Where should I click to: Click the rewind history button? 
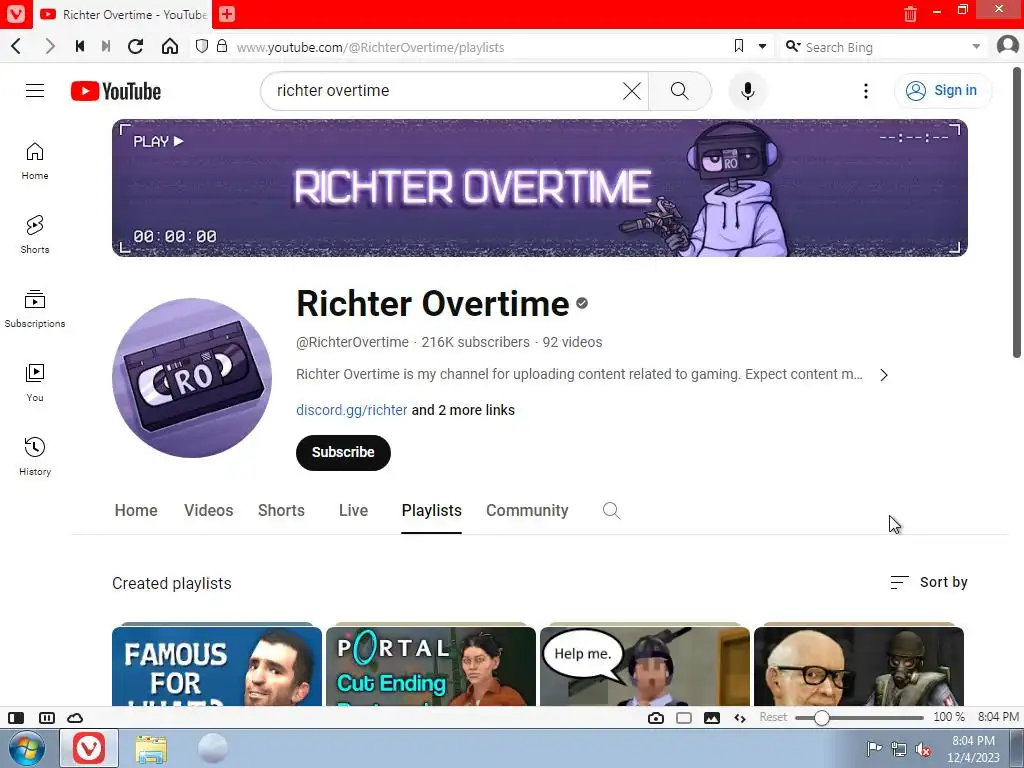pyautogui.click(x=80, y=46)
